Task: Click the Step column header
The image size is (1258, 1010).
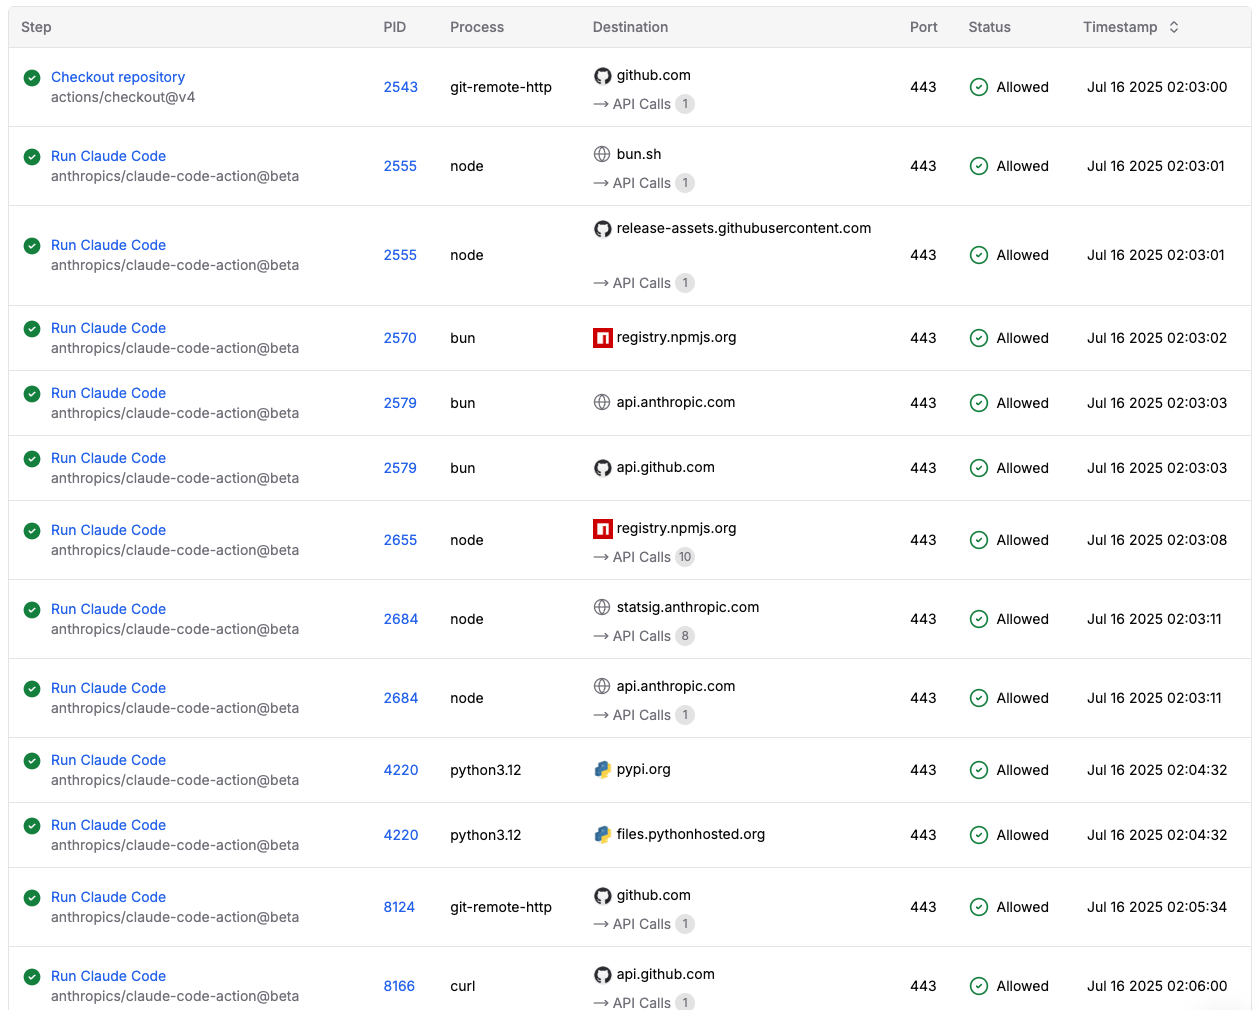Action: coord(36,27)
